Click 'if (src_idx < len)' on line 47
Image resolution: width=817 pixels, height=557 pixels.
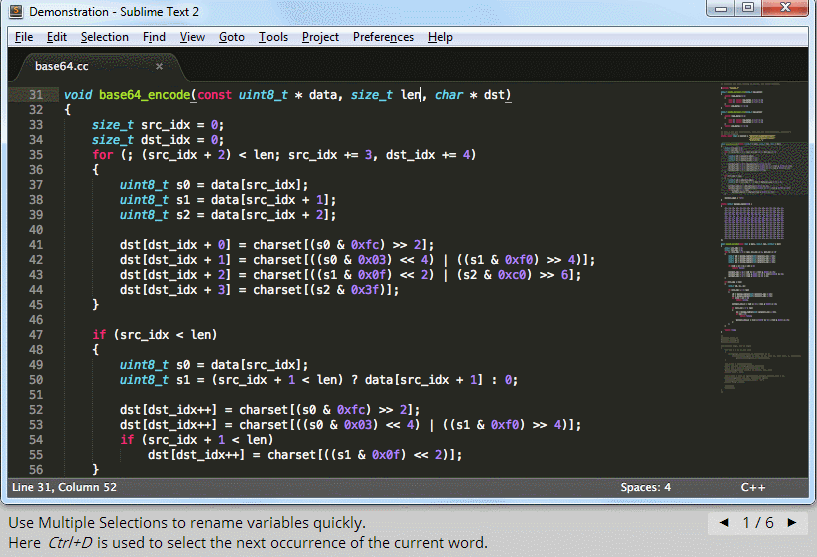click(155, 335)
